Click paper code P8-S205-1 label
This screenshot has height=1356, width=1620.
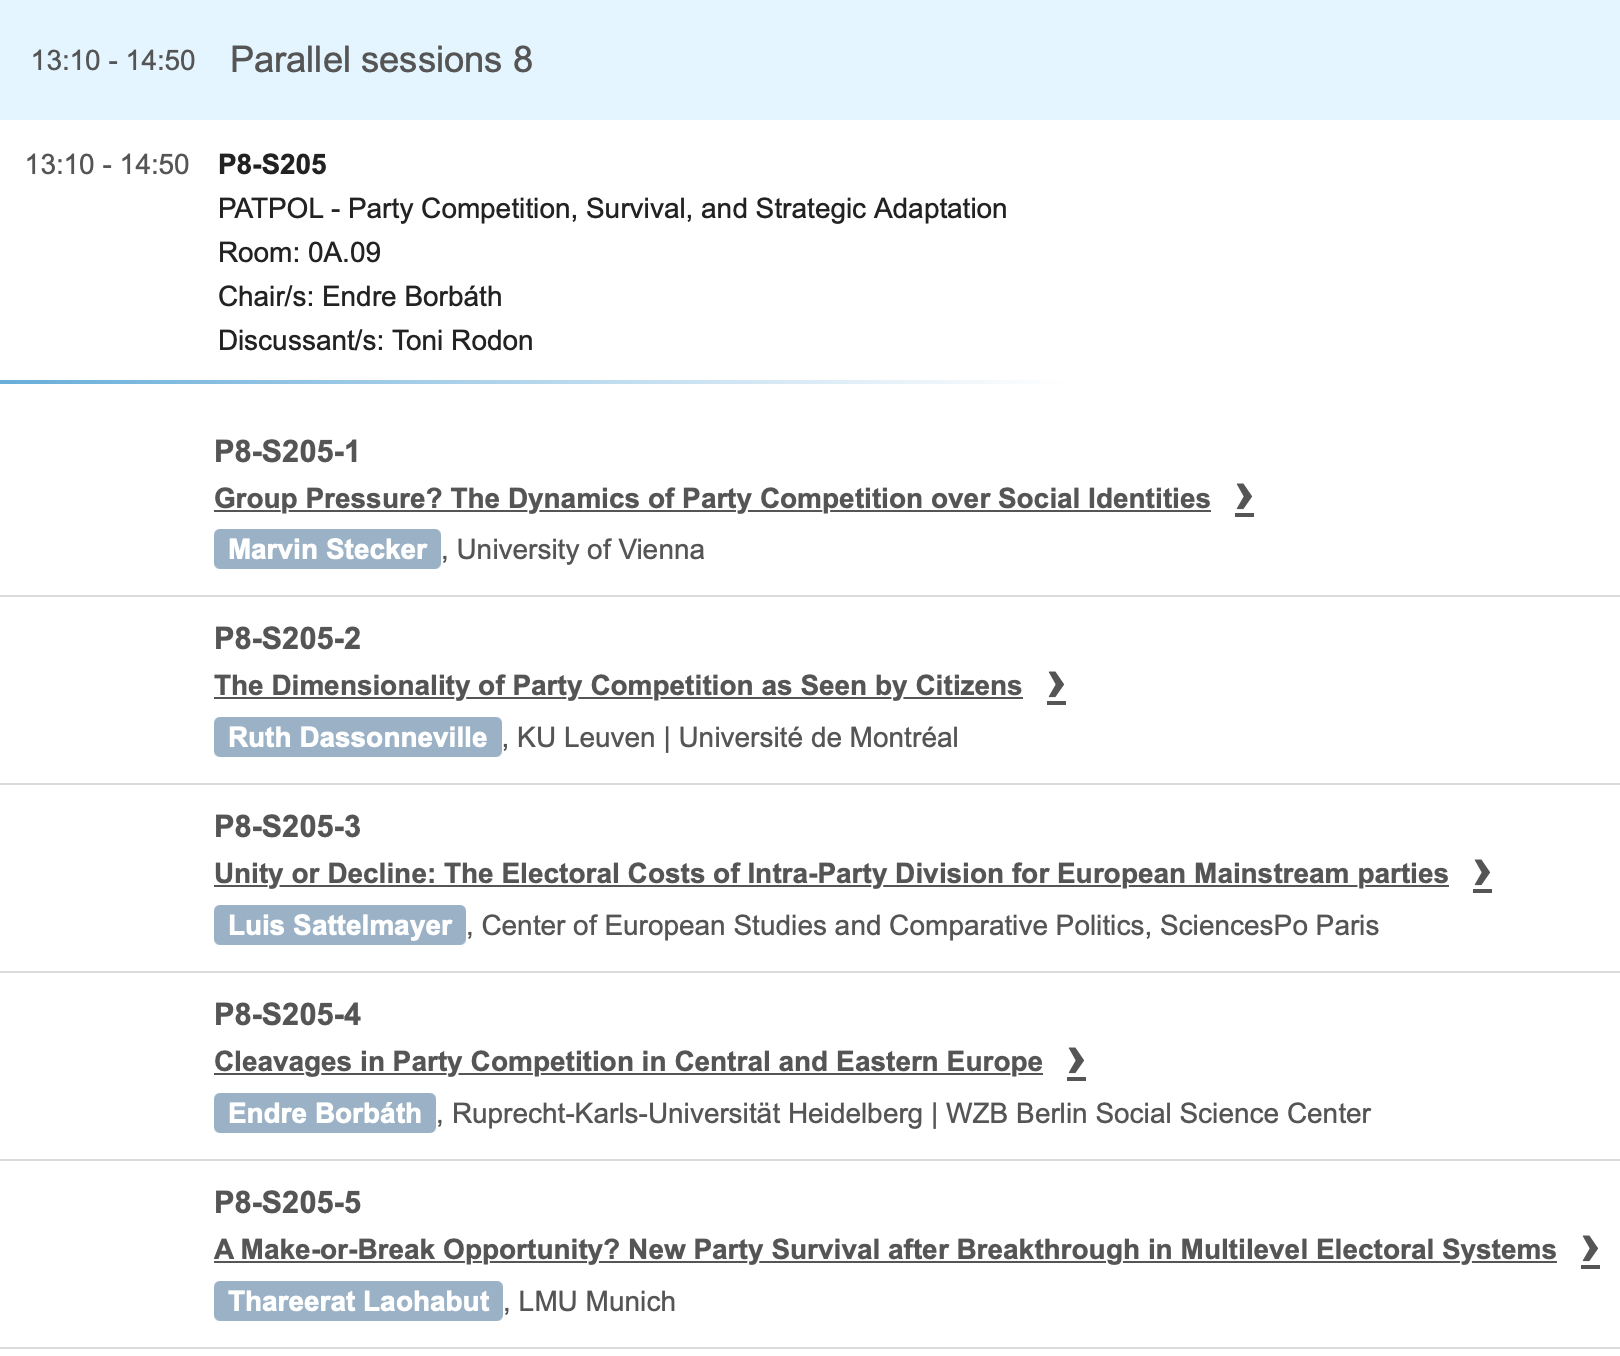coord(286,452)
